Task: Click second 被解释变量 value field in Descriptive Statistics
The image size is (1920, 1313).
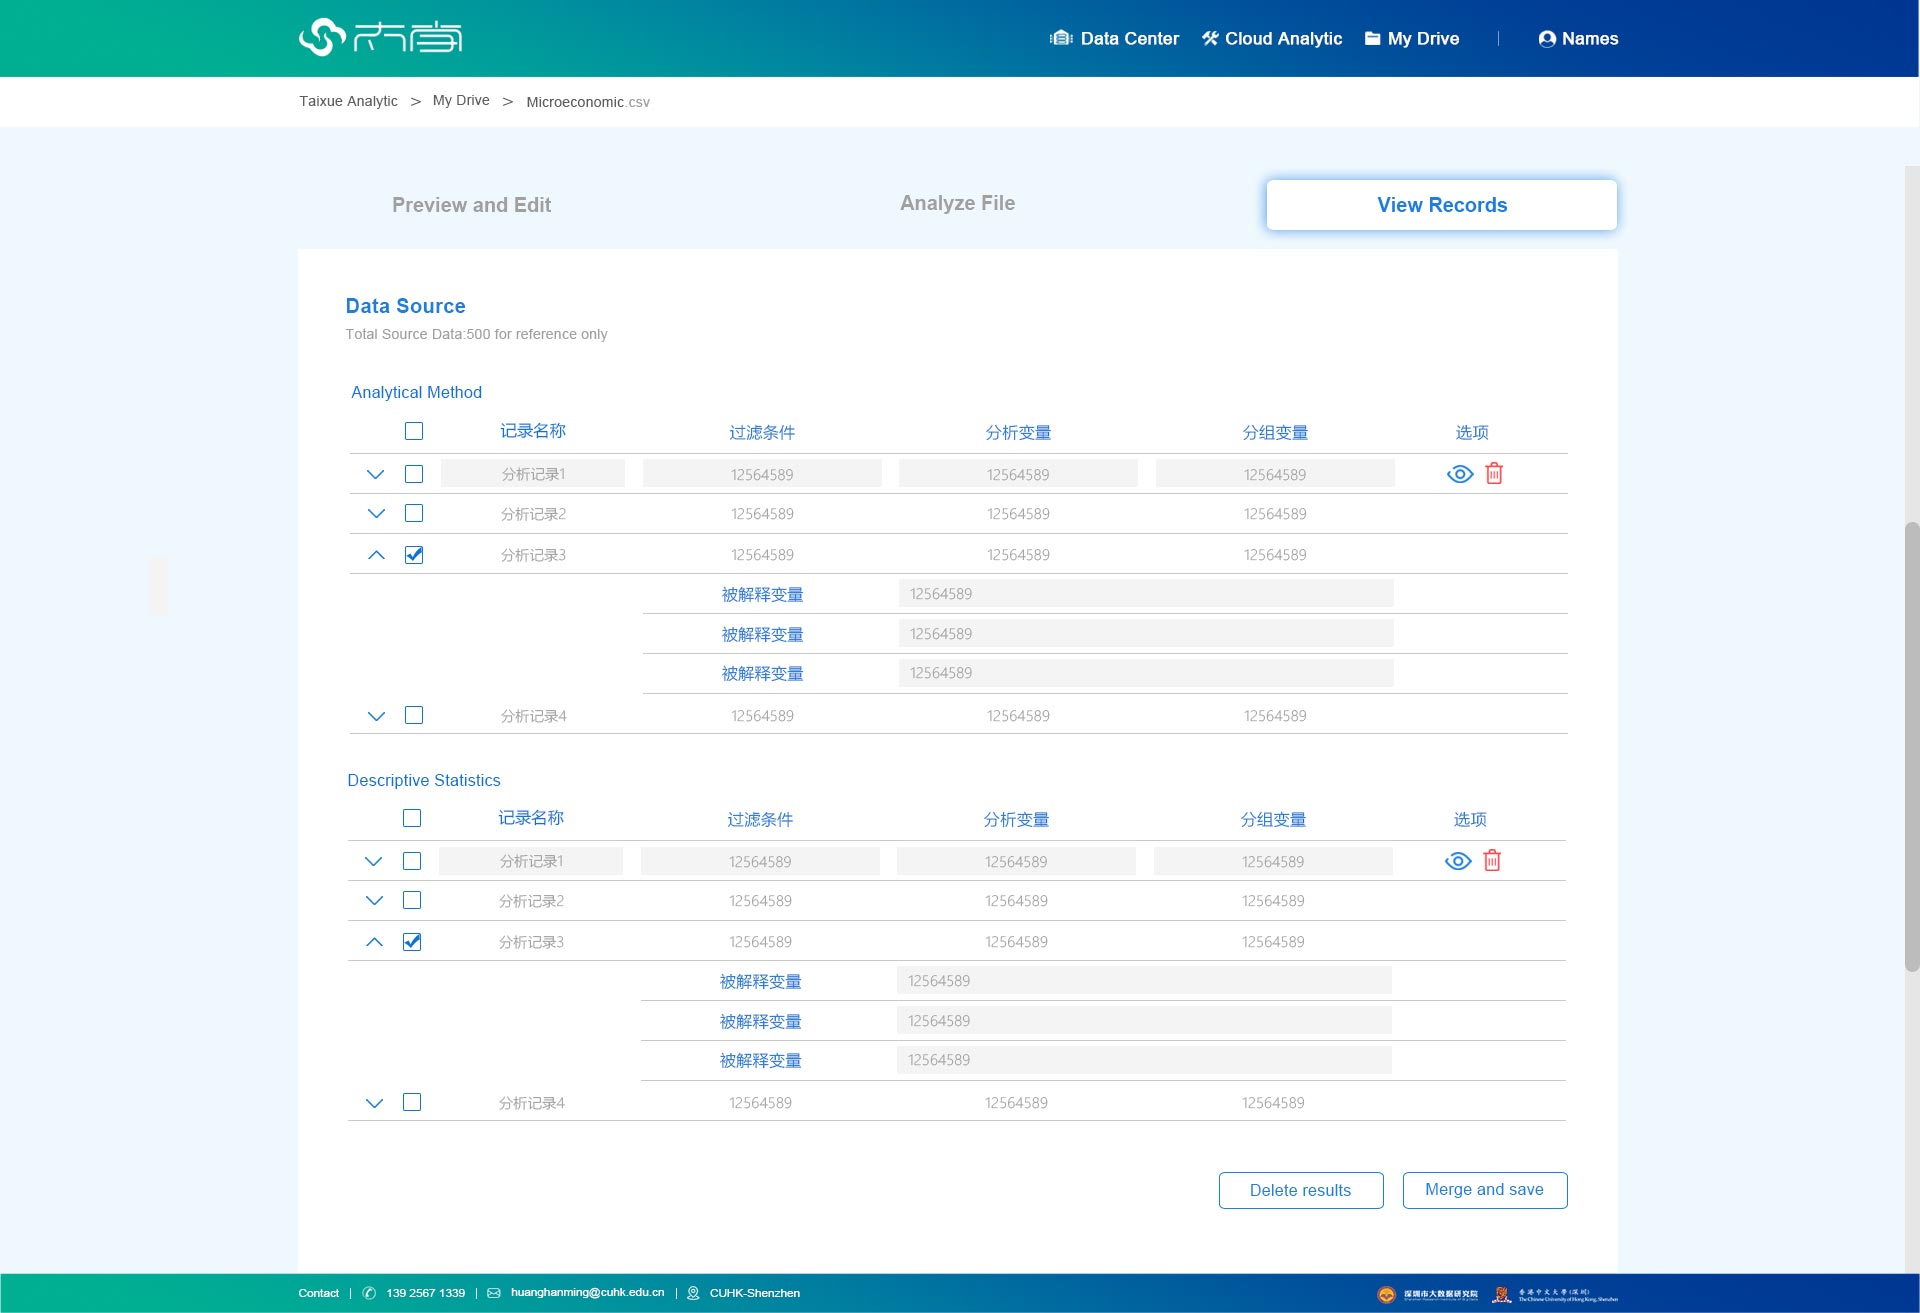Action: (x=1144, y=1020)
